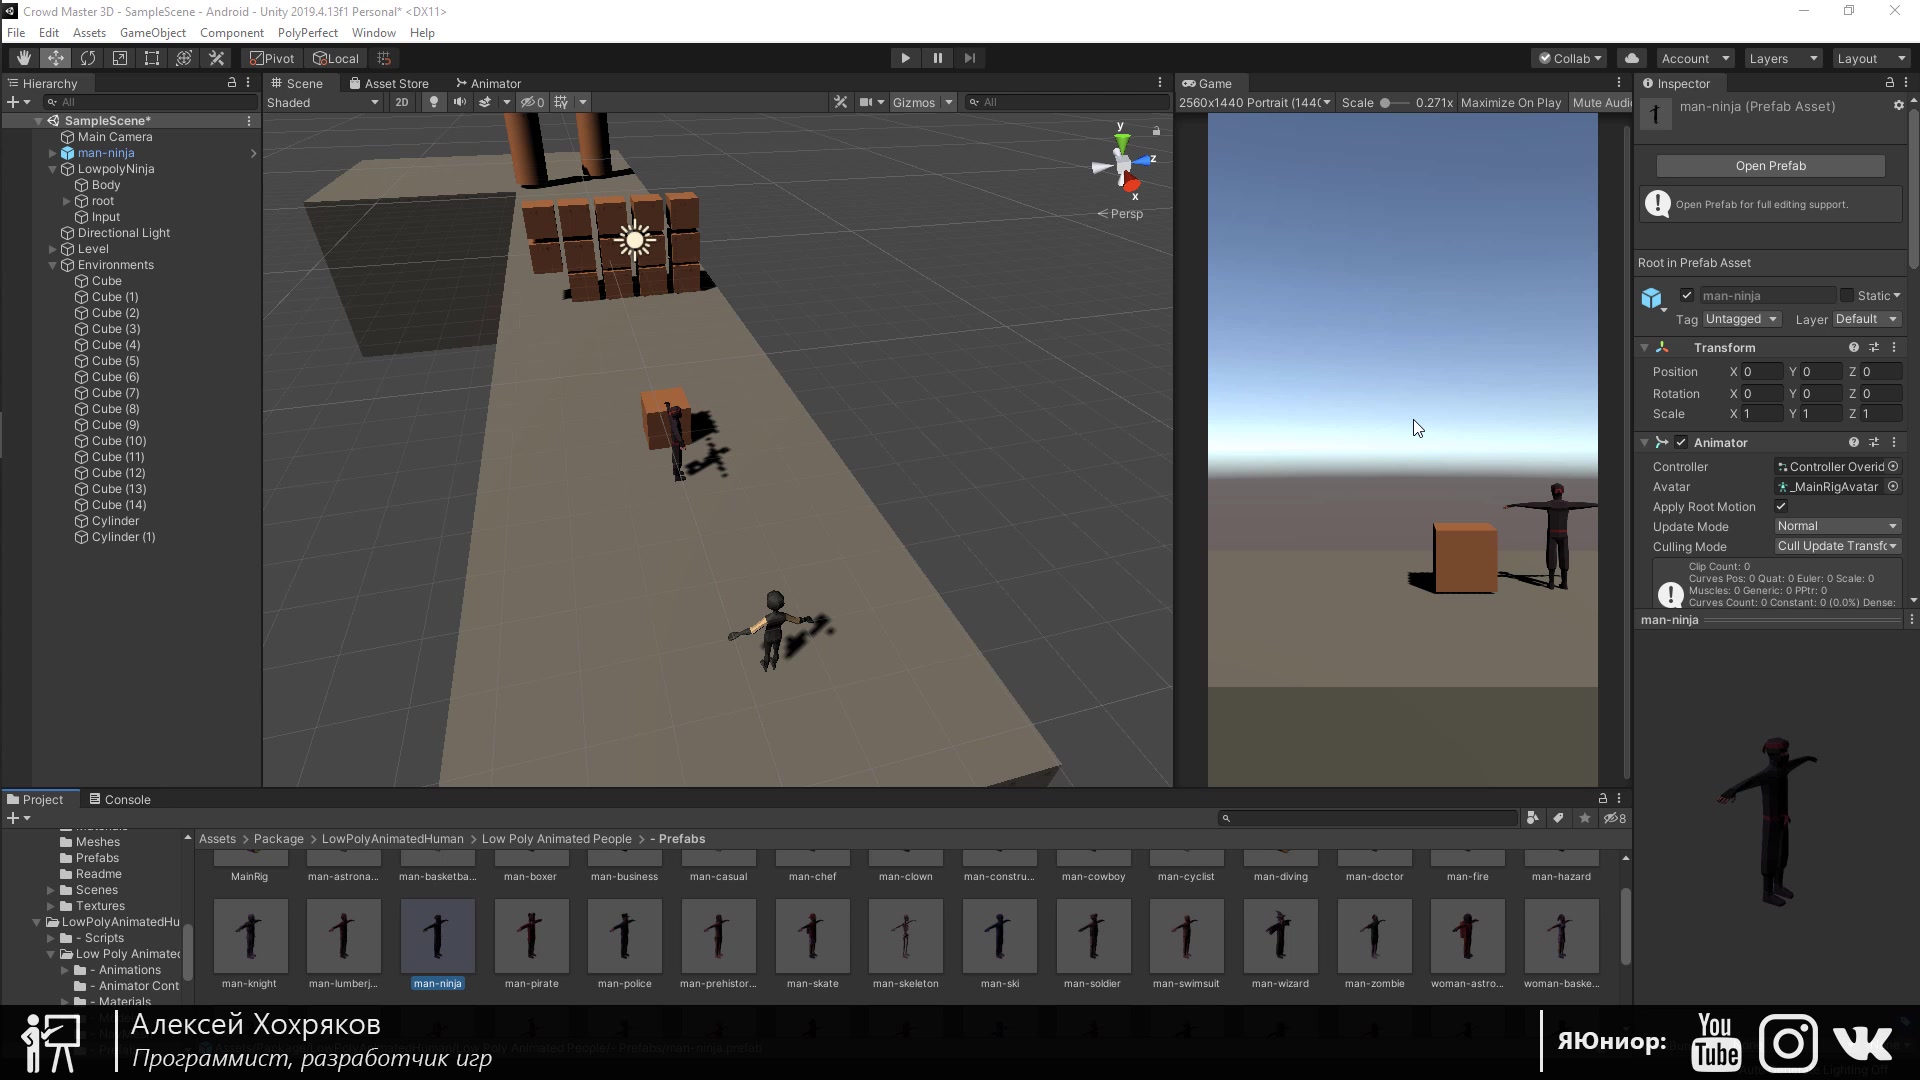Screen dimensions: 1920x1080
Task: Select the Scale tool
Action: tap(120, 58)
